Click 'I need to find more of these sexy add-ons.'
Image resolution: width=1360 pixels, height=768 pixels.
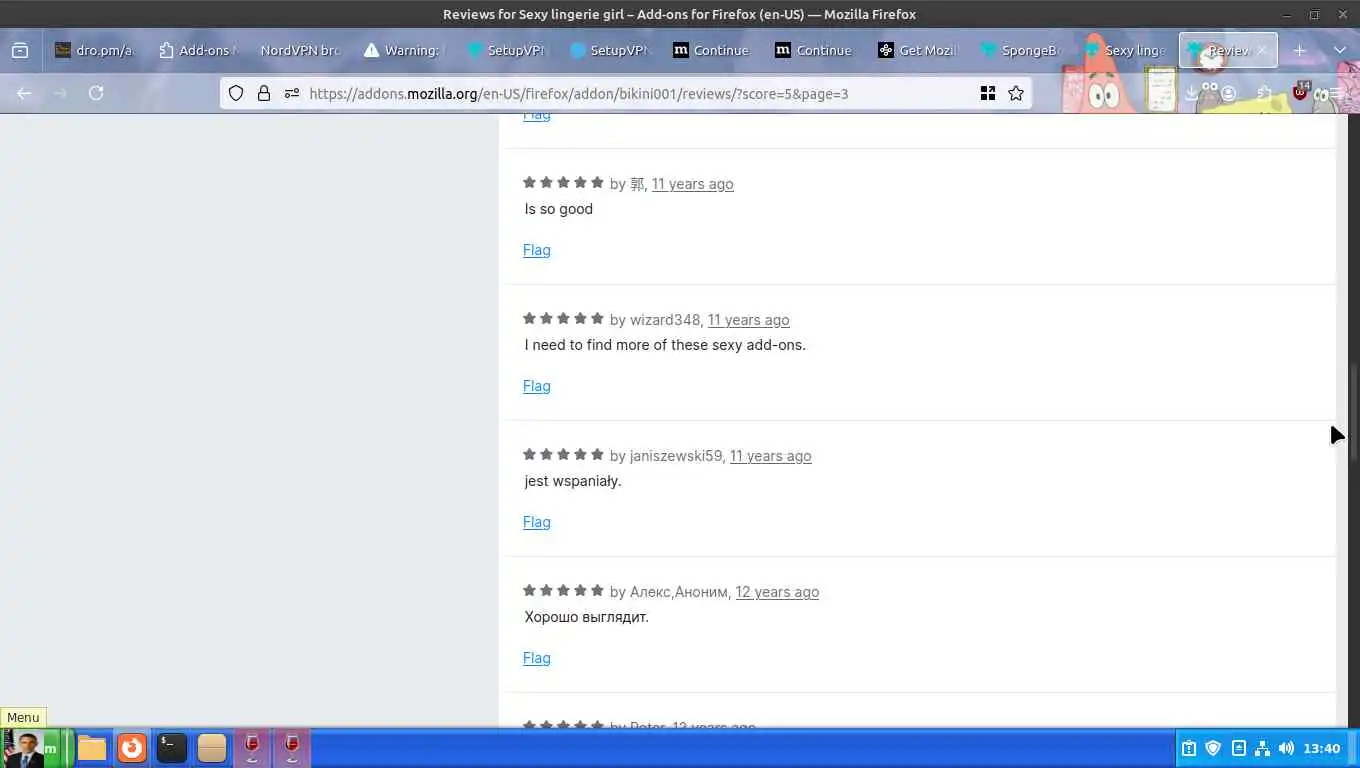click(x=665, y=345)
